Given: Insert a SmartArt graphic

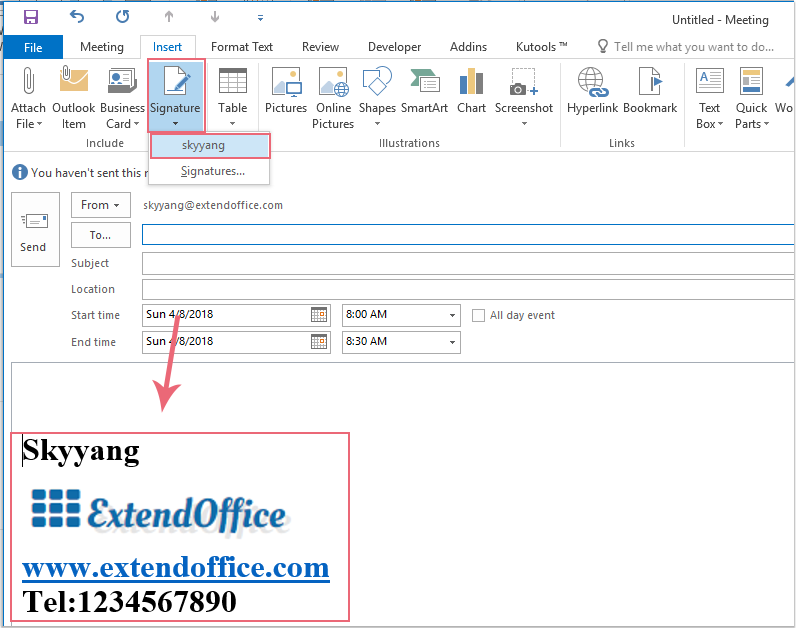Looking at the screenshot, I should point(424,91).
